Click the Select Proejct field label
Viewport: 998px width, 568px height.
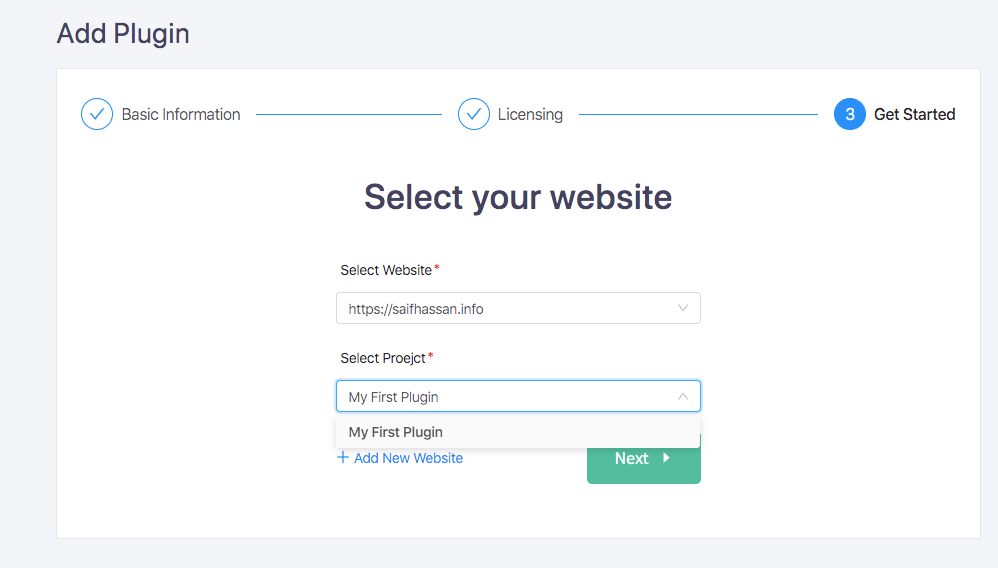(383, 358)
